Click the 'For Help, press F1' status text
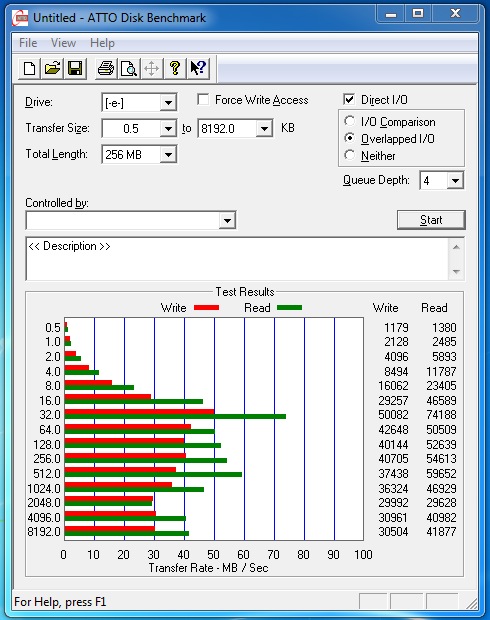 point(60,602)
